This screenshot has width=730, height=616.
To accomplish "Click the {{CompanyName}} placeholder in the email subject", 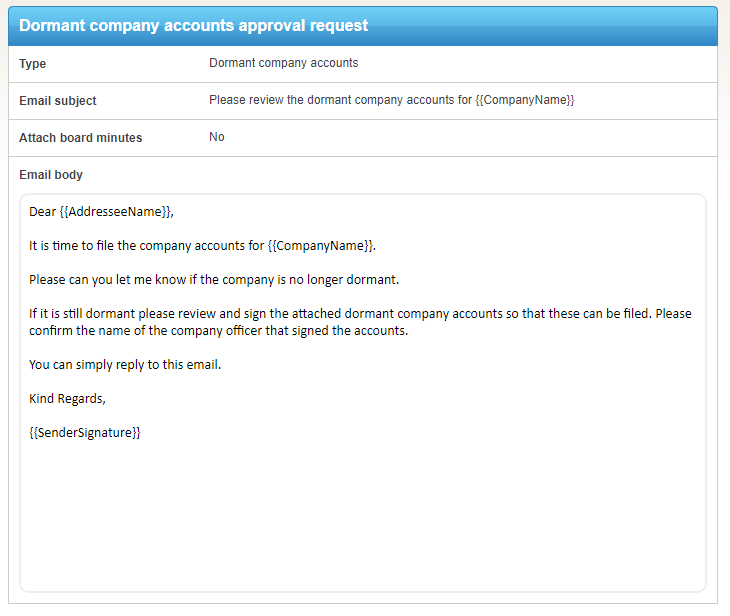I will [x=525, y=100].
